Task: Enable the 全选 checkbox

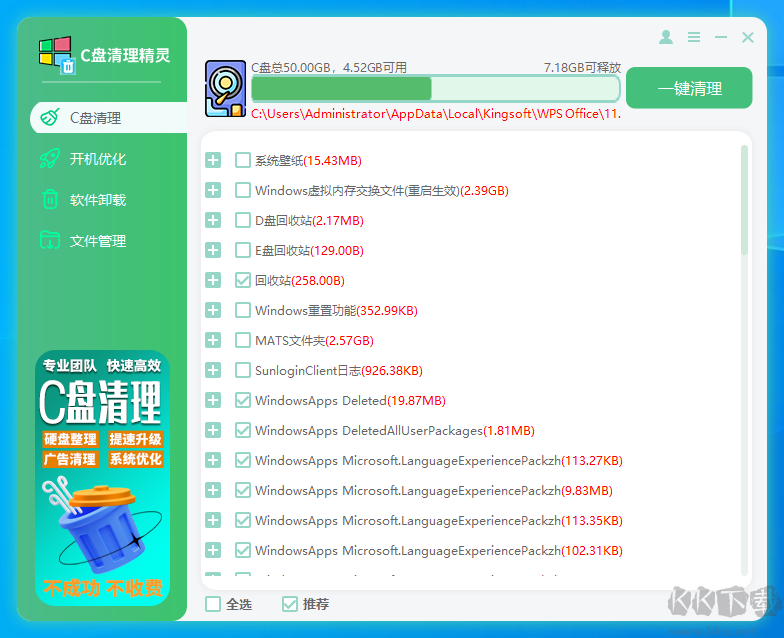Action: (x=213, y=604)
